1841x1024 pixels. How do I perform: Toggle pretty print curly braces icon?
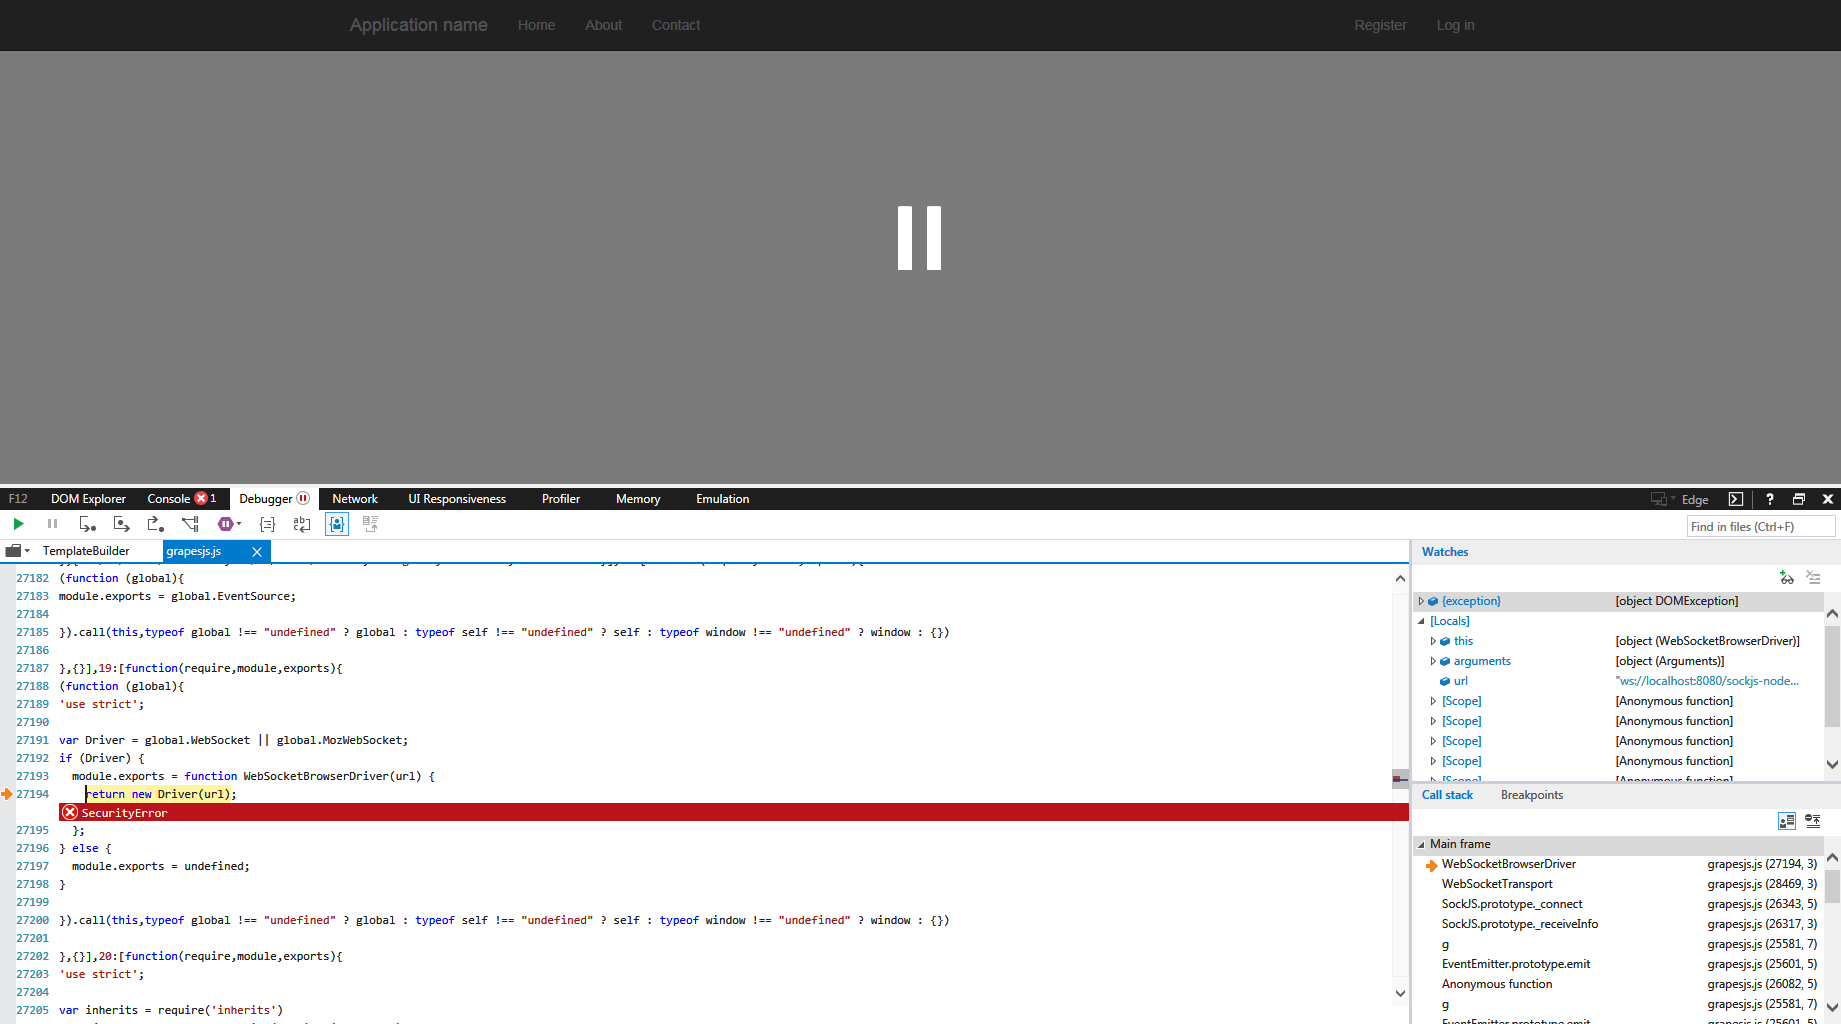[267, 524]
